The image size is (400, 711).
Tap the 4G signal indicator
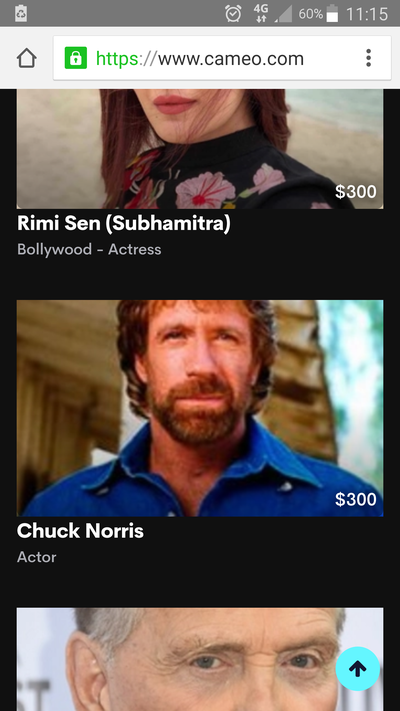(x=261, y=13)
